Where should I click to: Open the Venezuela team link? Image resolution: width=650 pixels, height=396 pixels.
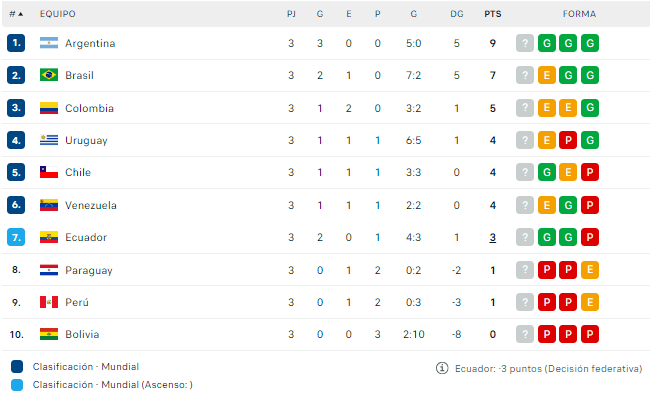[x=91, y=205]
